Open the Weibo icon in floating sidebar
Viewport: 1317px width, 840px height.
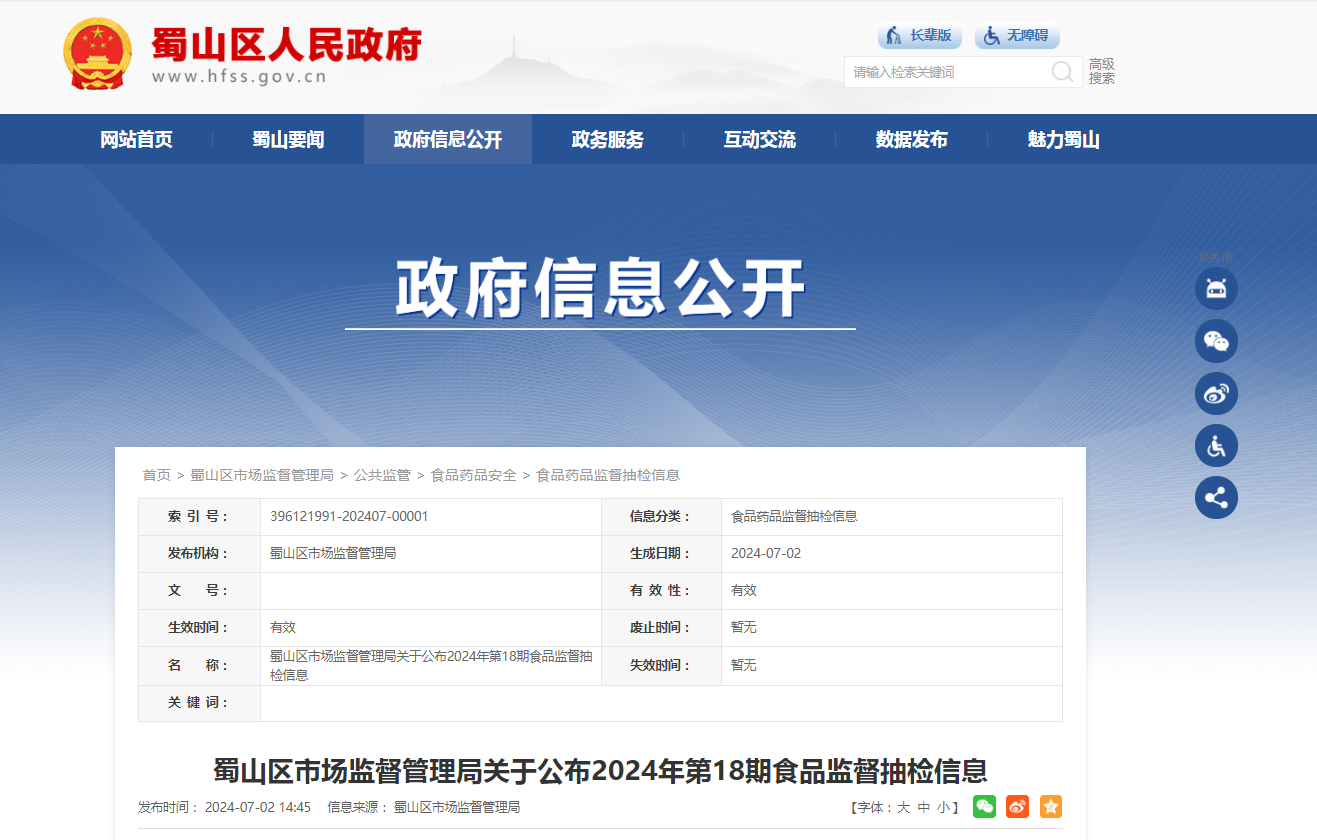[1216, 393]
